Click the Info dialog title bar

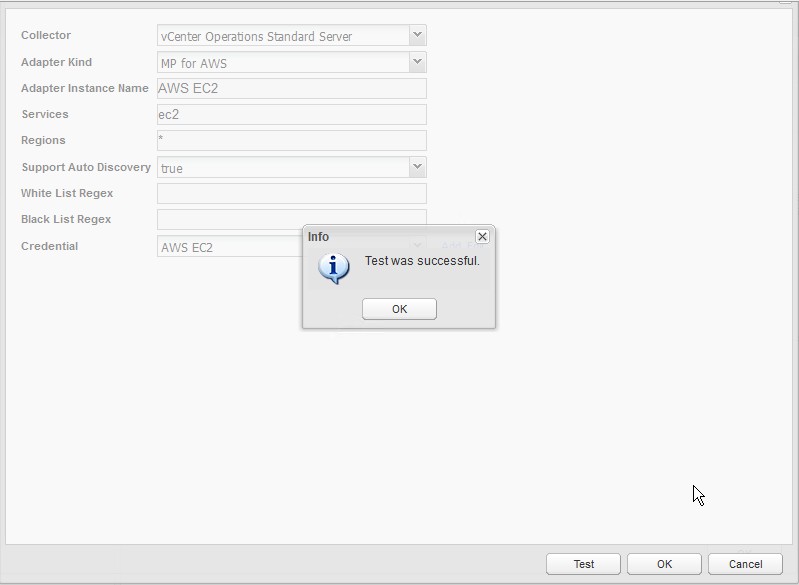[x=390, y=237]
